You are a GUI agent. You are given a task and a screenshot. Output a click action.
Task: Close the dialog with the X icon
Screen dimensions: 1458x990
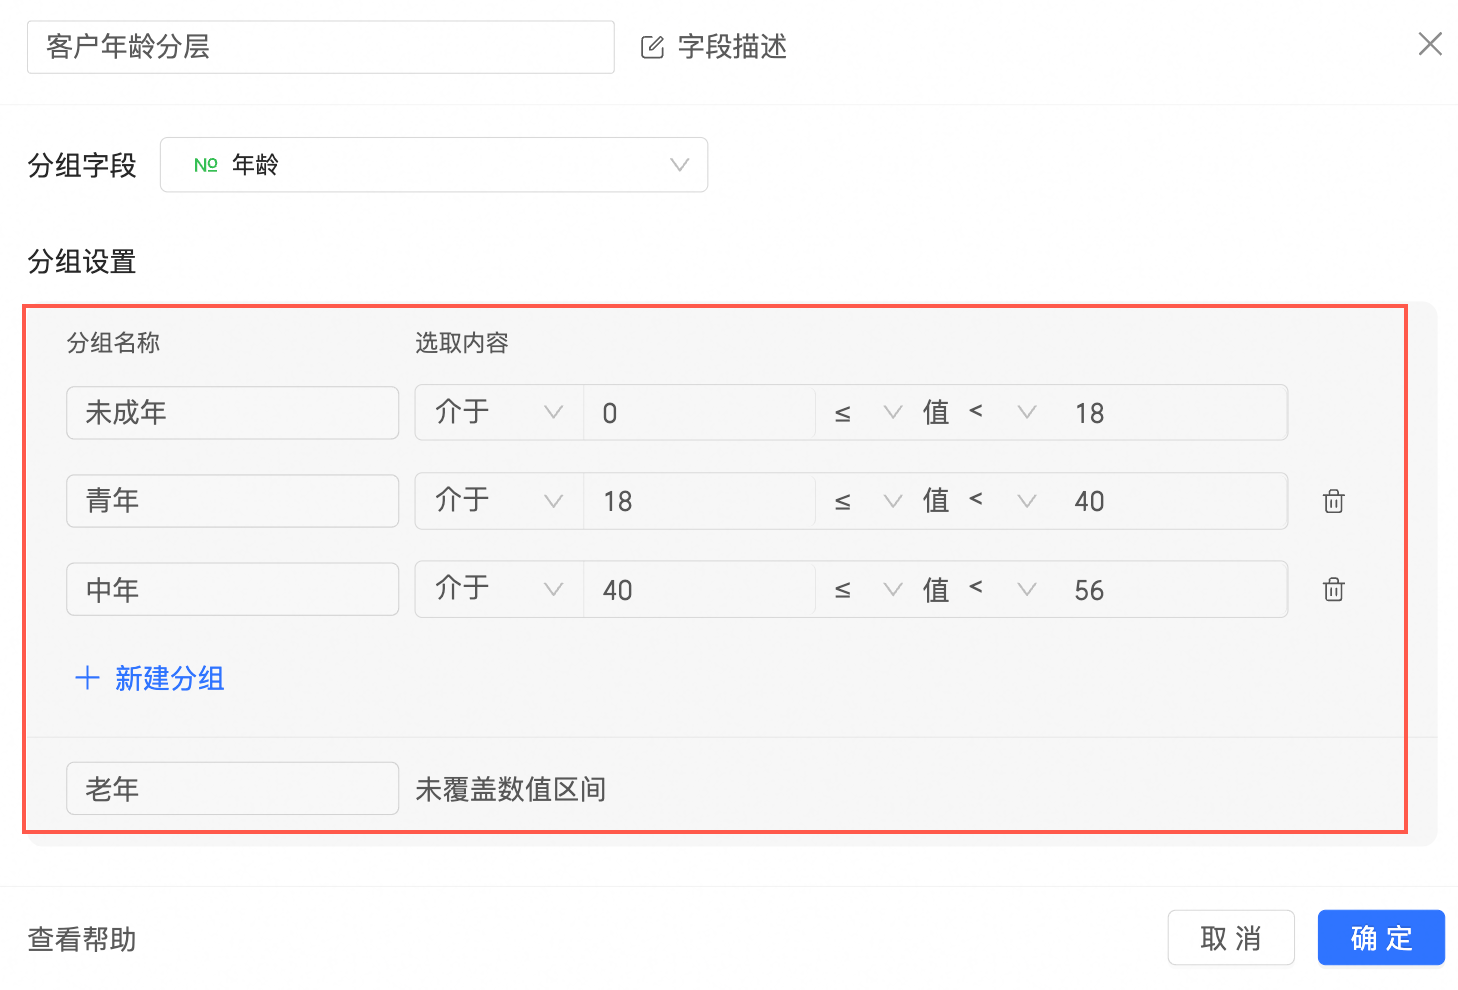tap(1430, 44)
